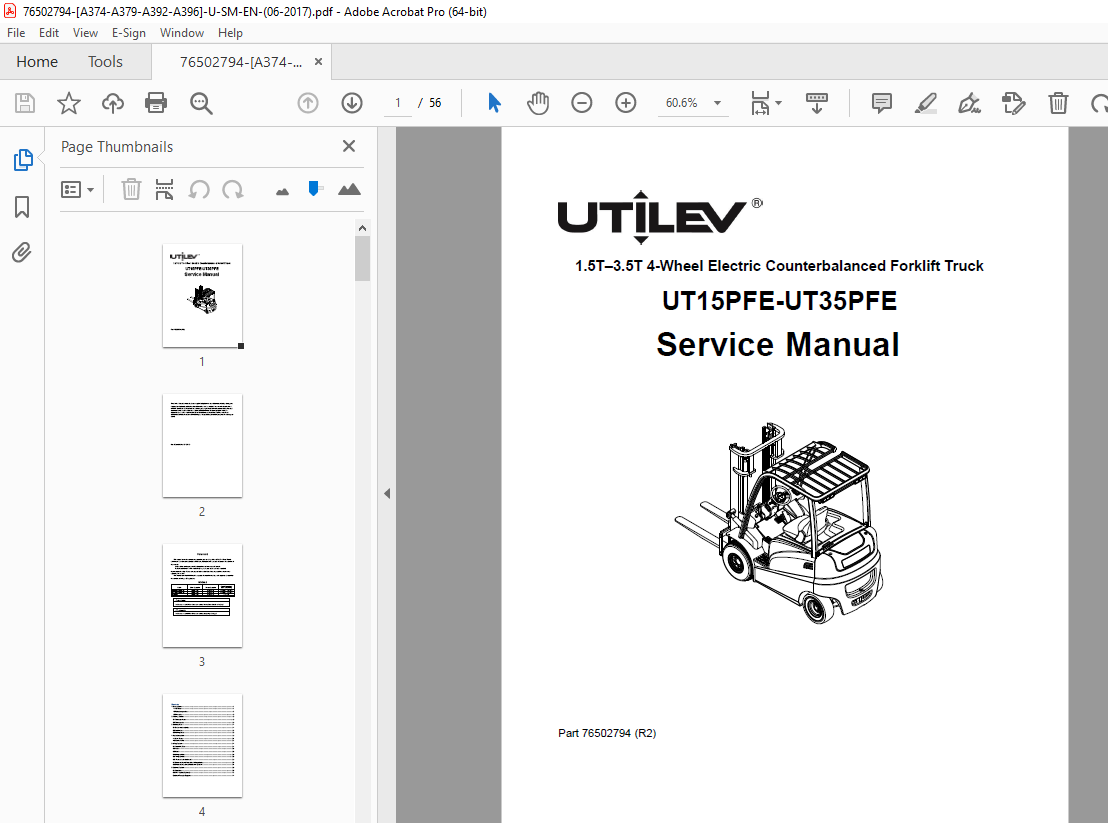Open the Fill and Sign pen tool
This screenshot has height=823, width=1108.
[969, 103]
